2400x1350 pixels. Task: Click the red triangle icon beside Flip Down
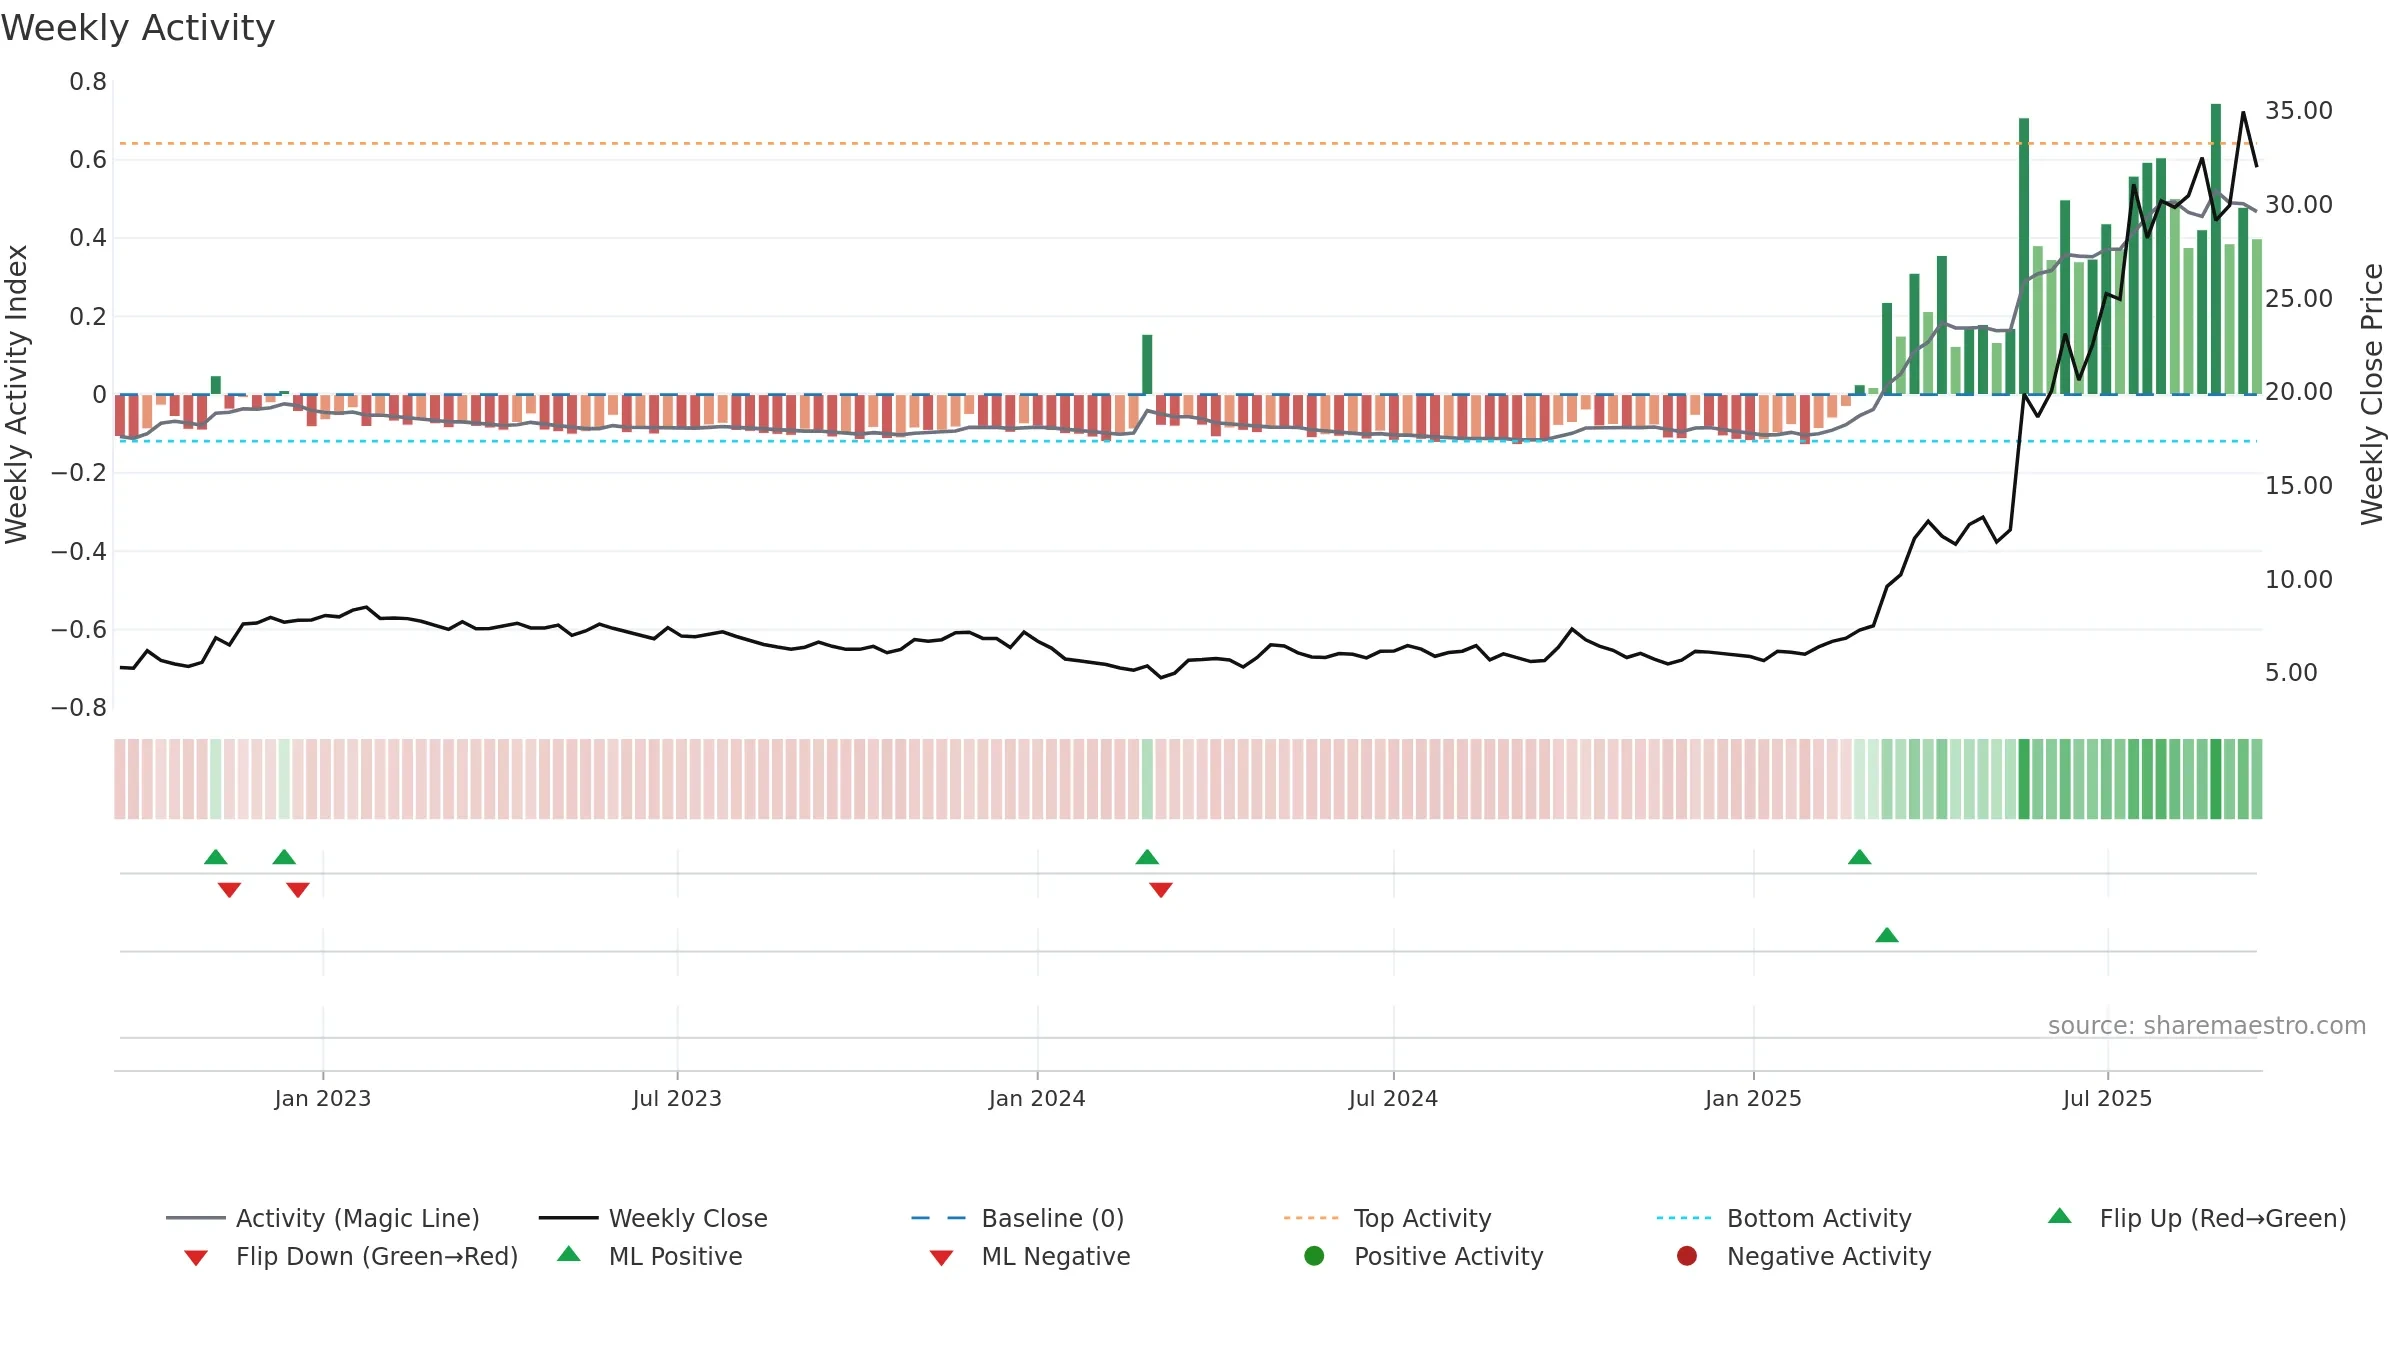[x=196, y=1258]
